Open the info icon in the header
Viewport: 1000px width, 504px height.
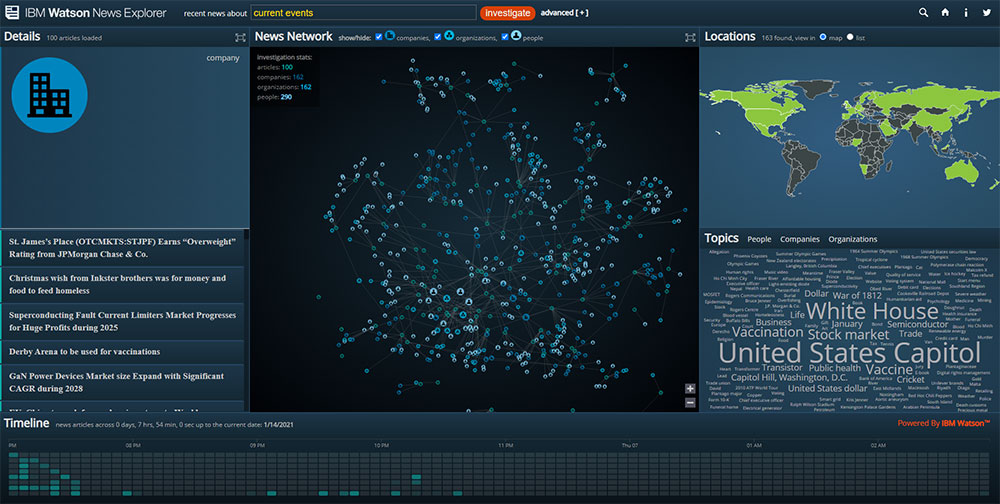(x=966, y=12)
